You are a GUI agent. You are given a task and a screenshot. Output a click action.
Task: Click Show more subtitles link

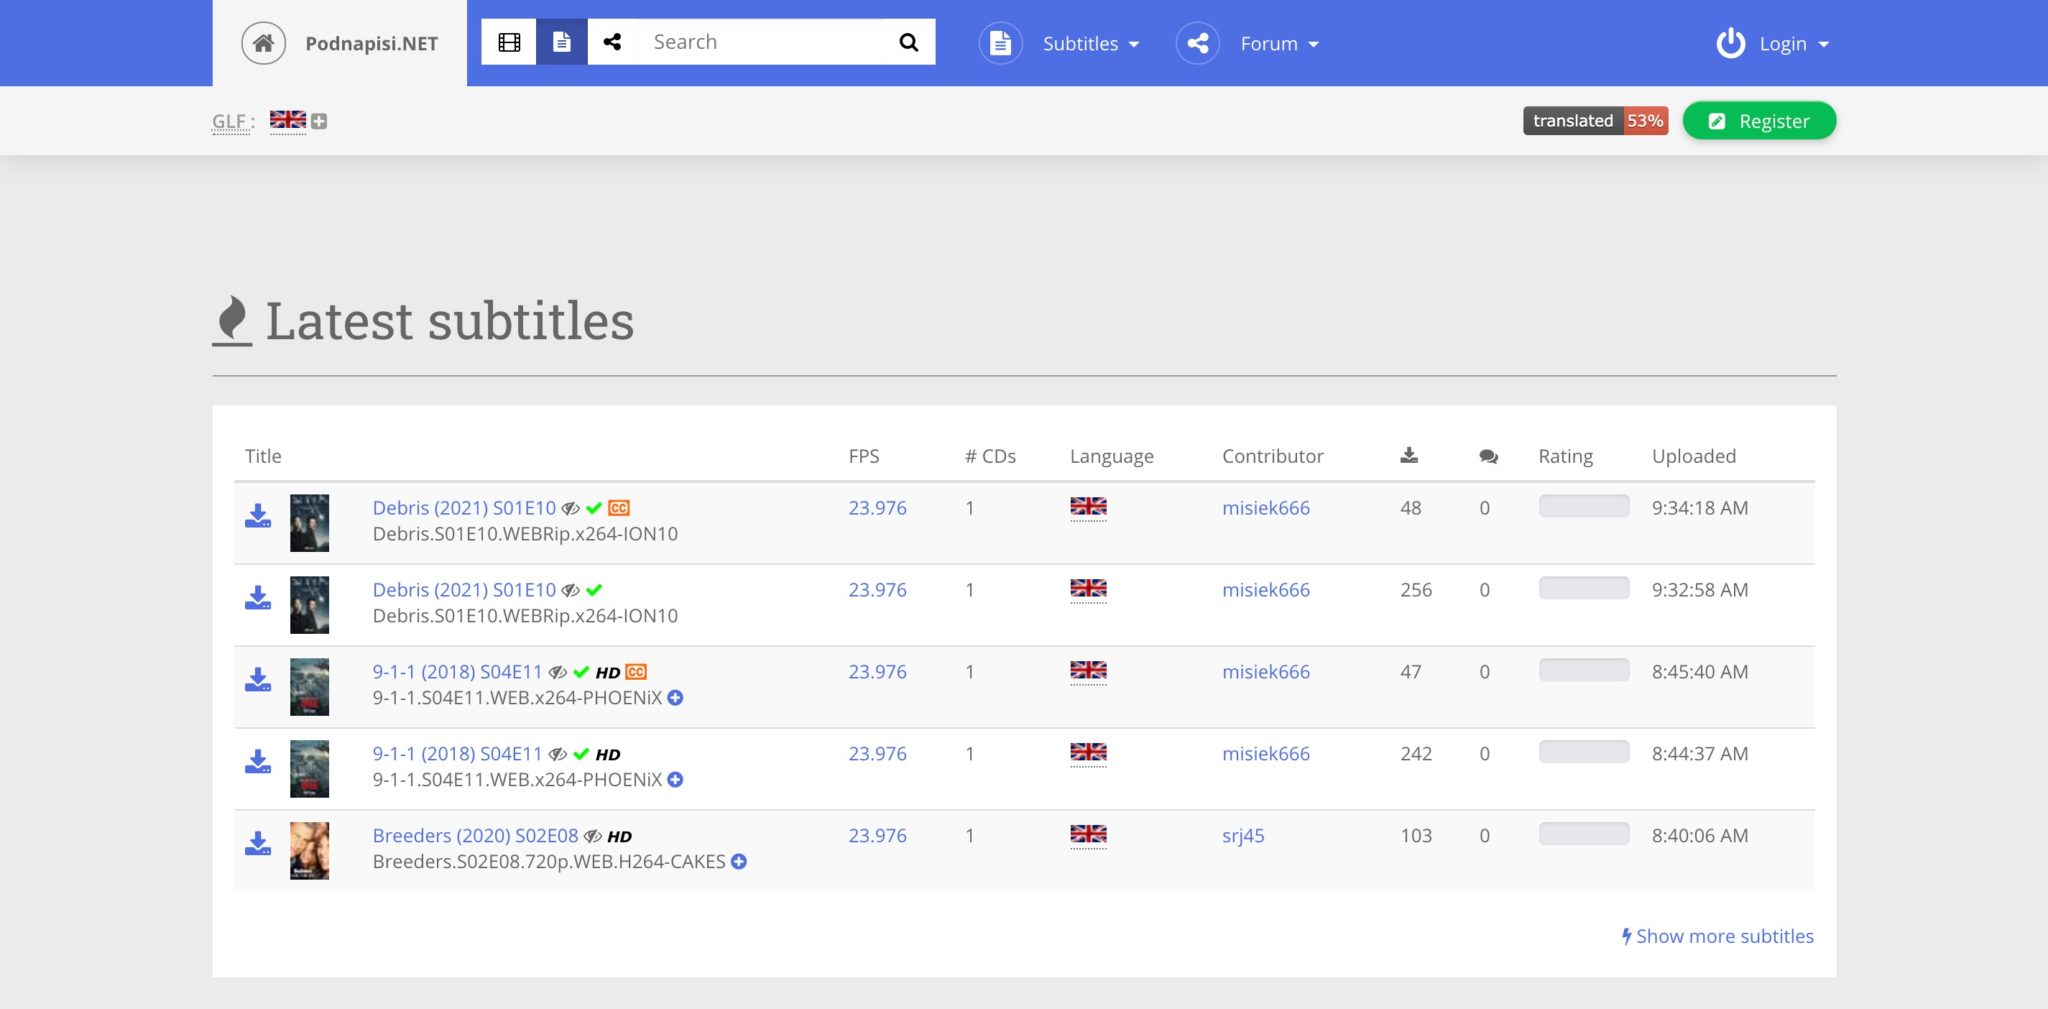1717,936
